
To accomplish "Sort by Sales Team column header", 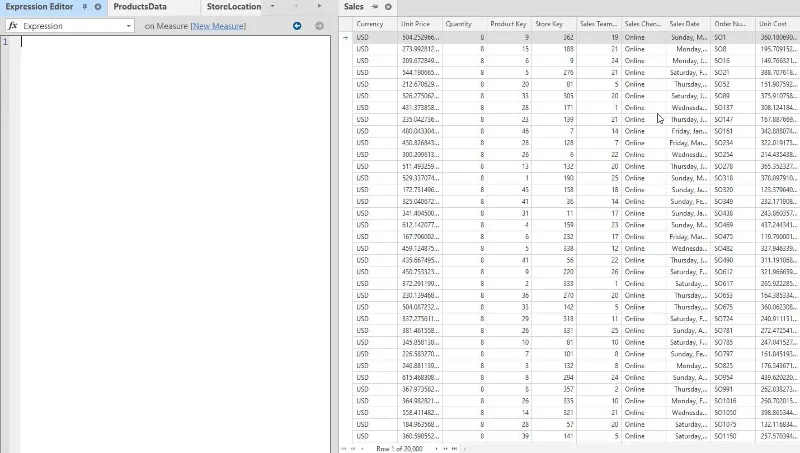I will (598, 24).
